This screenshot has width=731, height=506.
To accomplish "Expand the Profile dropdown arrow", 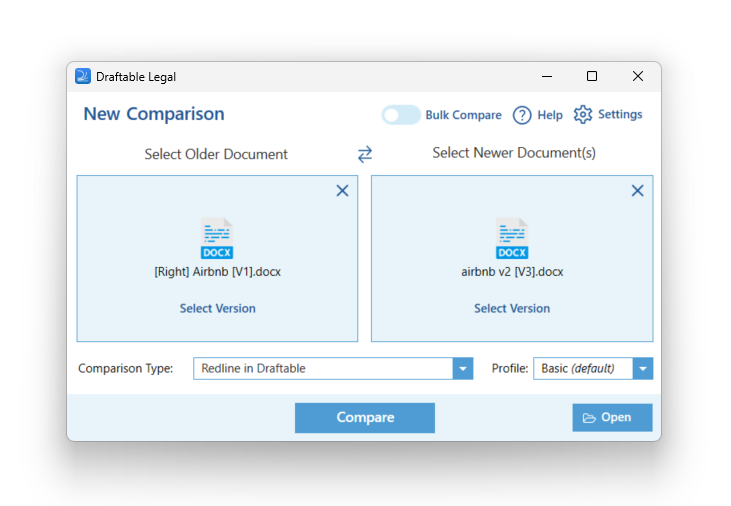I will coord(643,368).
